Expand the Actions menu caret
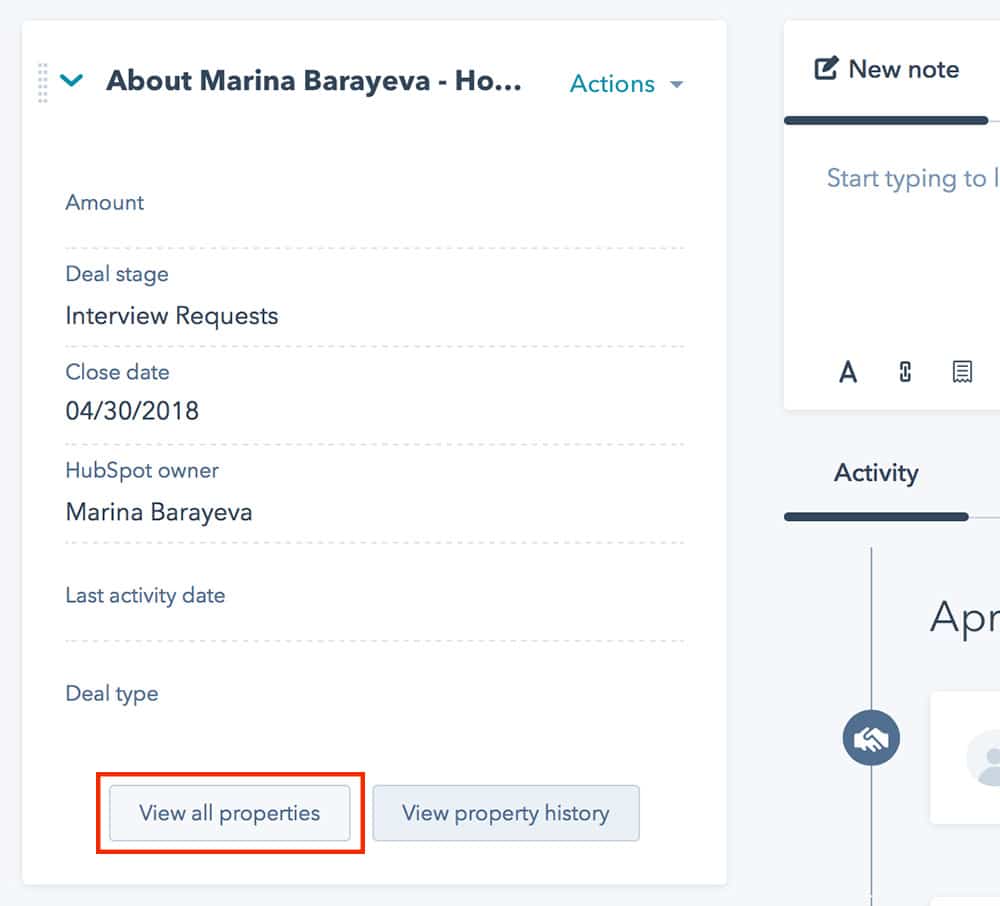The width and height of the screenshot is (1000, 906). tap(676, 85)
